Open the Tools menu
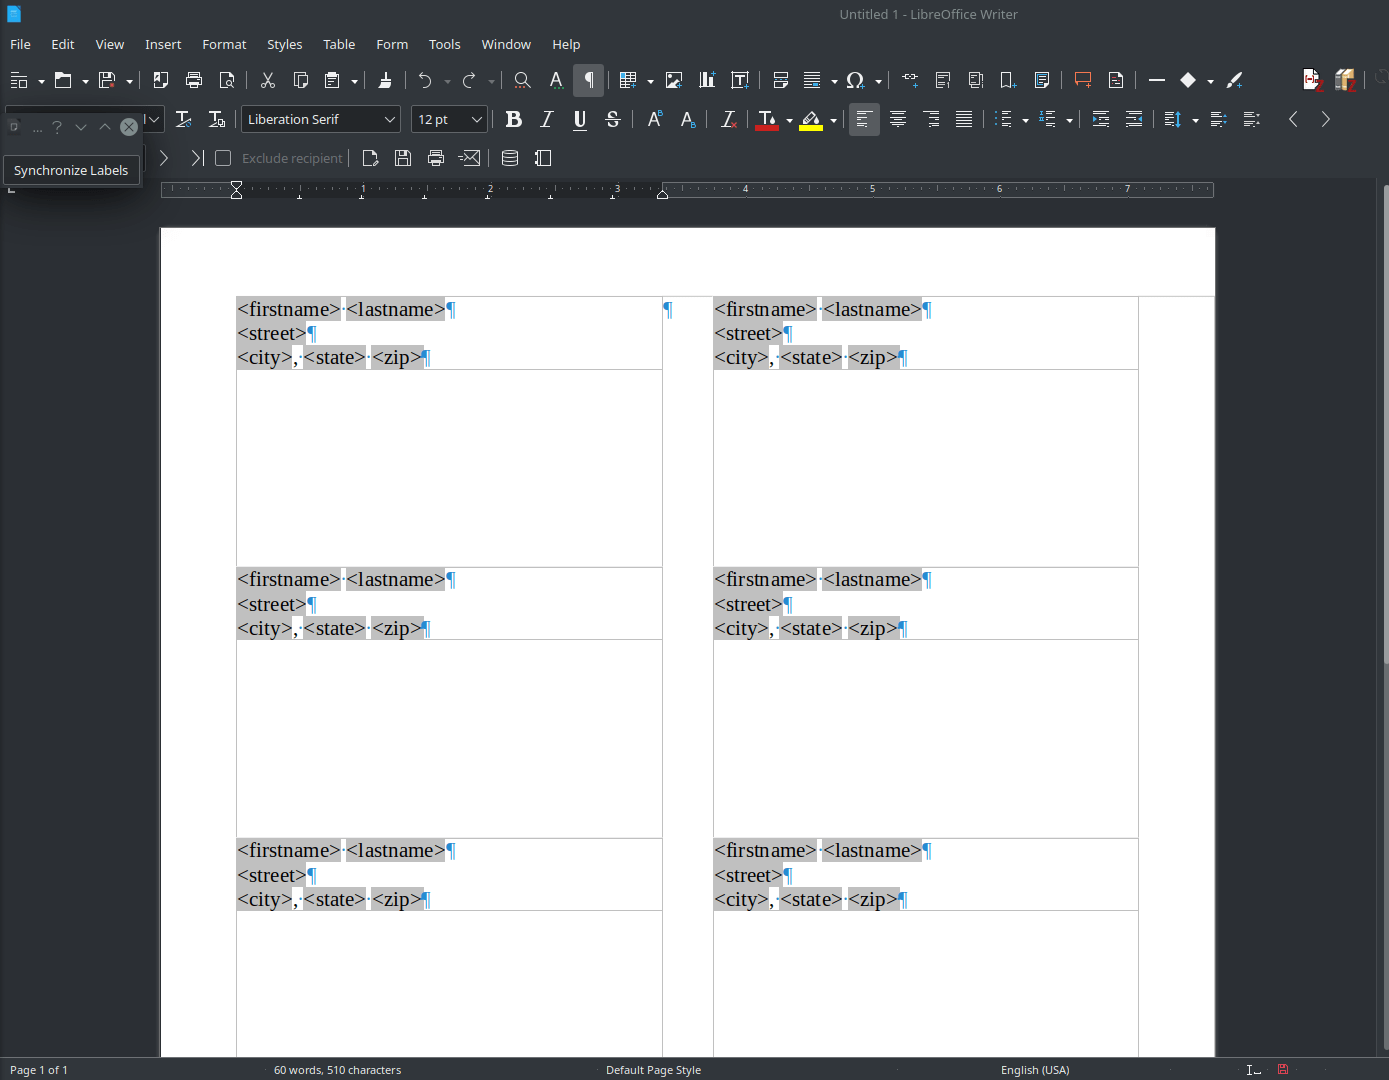This screenshot has width=1389, height=1080. [x=445, y=44]
